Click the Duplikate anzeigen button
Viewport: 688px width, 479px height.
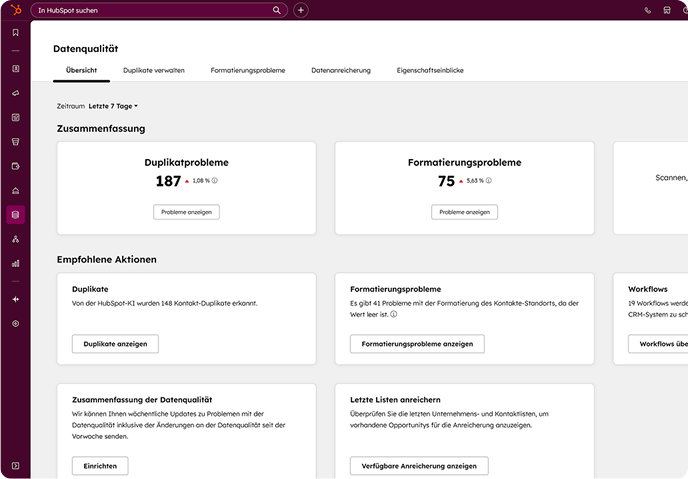(x=115, y=344)
